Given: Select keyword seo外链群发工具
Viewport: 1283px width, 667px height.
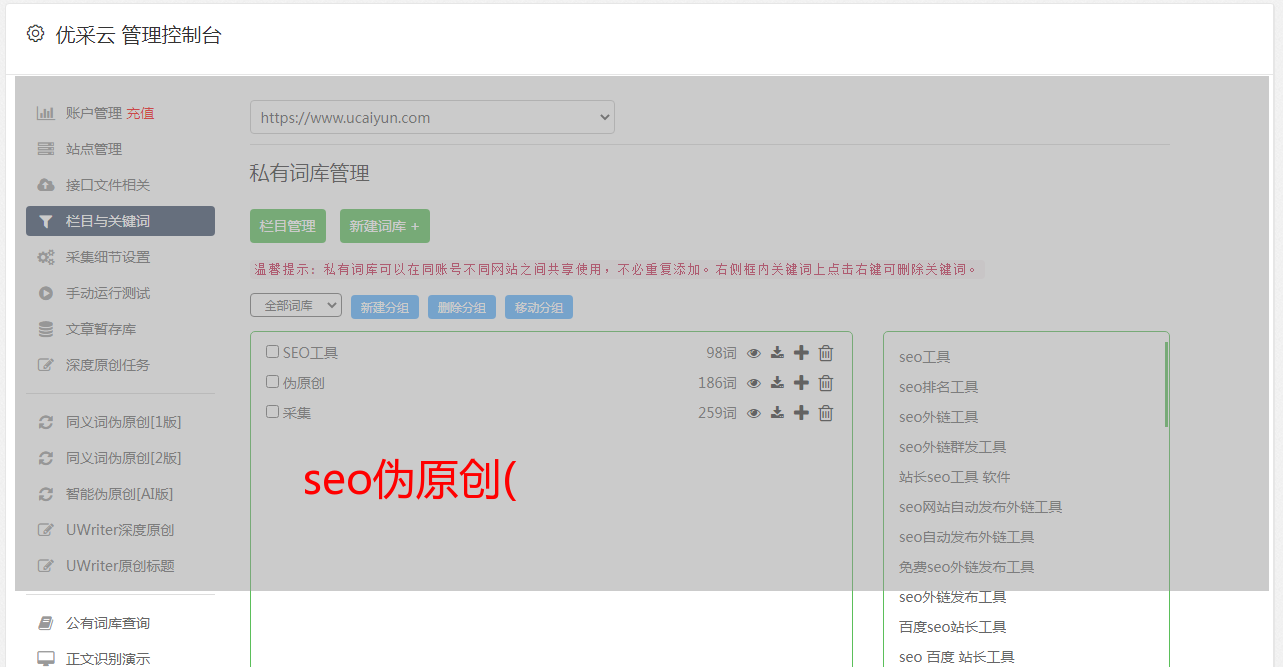Looking at the screenshot, I should tap(952, 447).
